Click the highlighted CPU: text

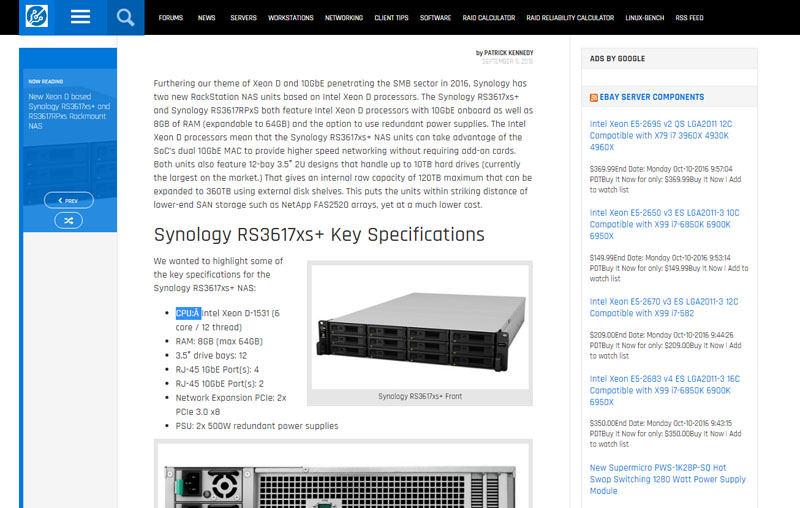[188, 313]
